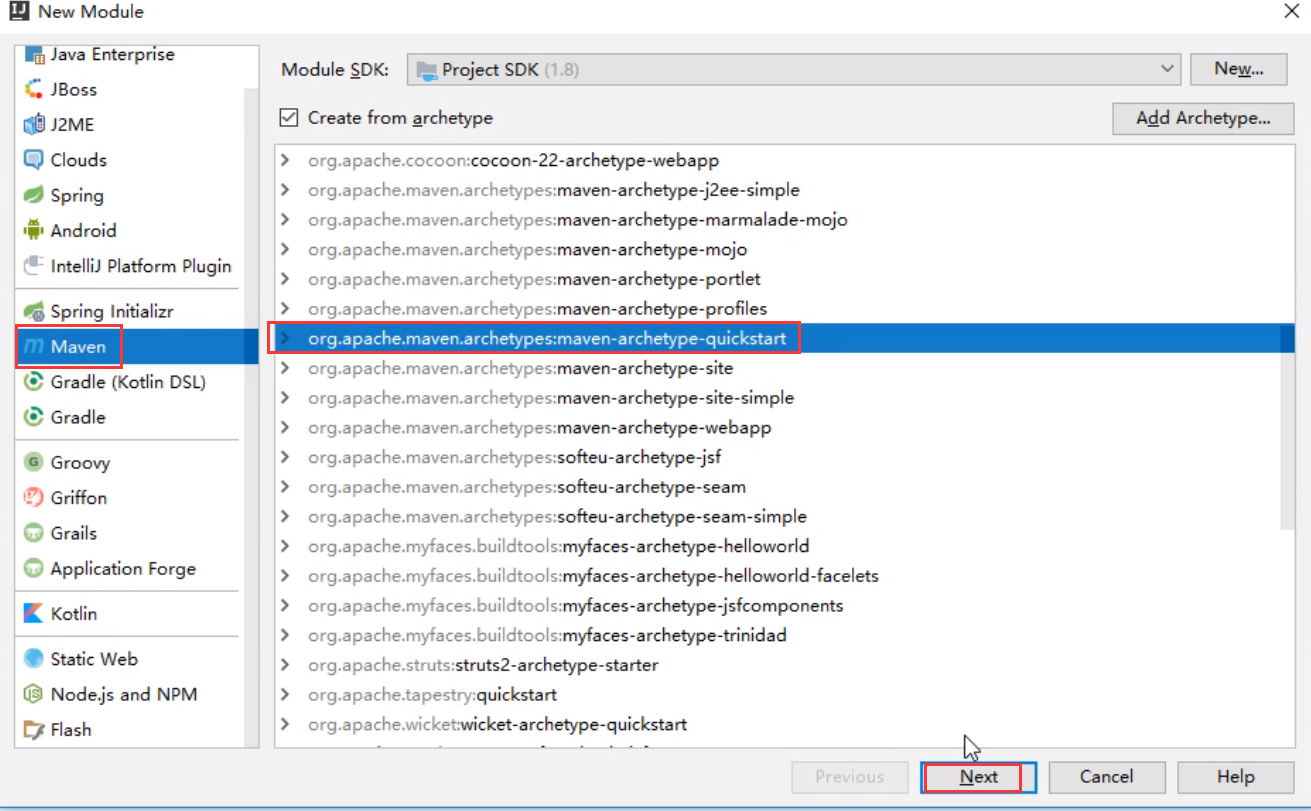Select the Gradle (Kotlin DSL) icon

pyautogui.click(x=34, y=382)
